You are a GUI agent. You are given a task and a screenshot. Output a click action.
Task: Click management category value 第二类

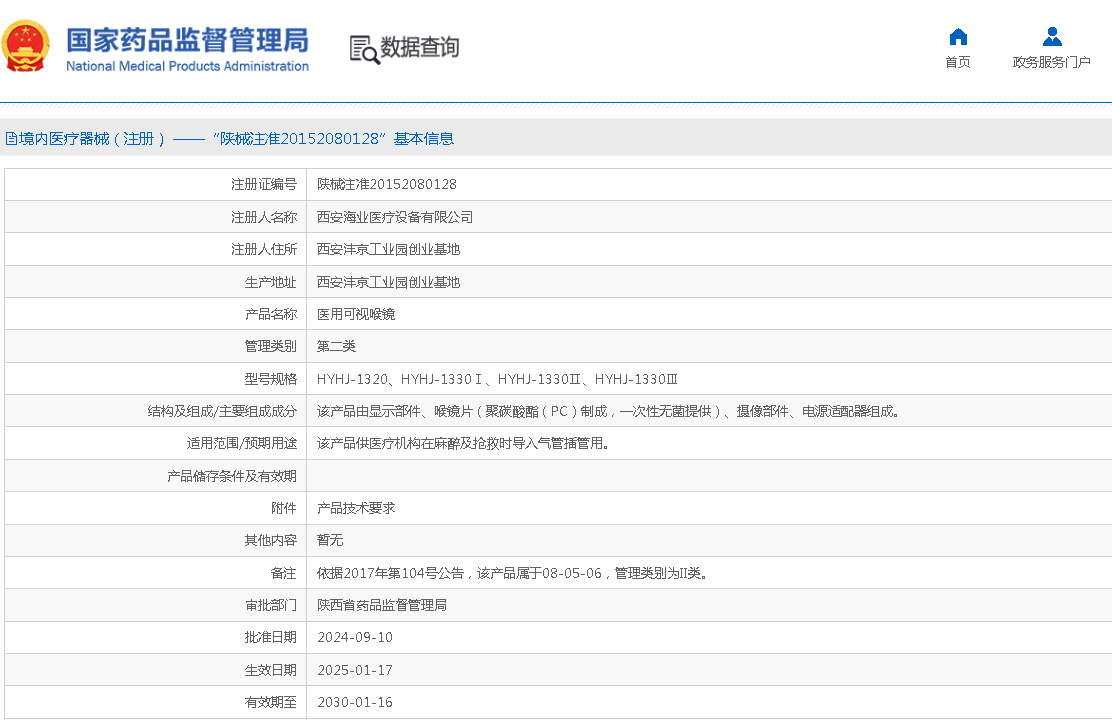click(336, 347)
